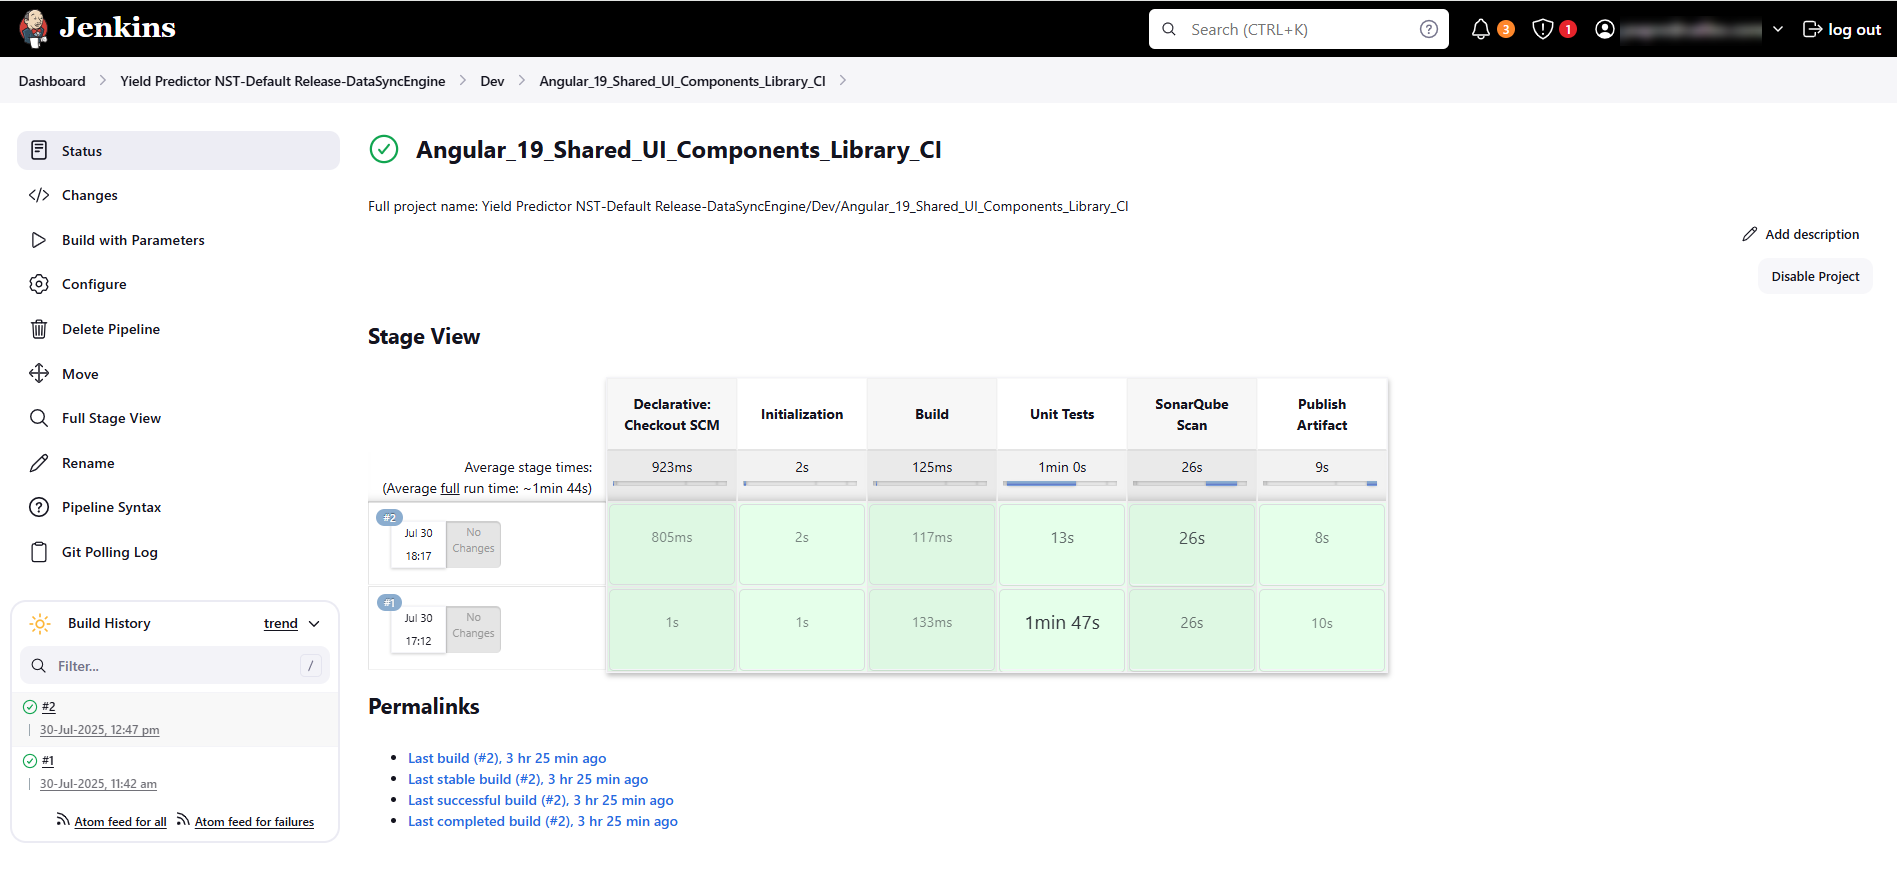Open Pipeline Syntax from the sidebar
The width and height of the screenshot is (1897, 882).
(x=178, y=507)
